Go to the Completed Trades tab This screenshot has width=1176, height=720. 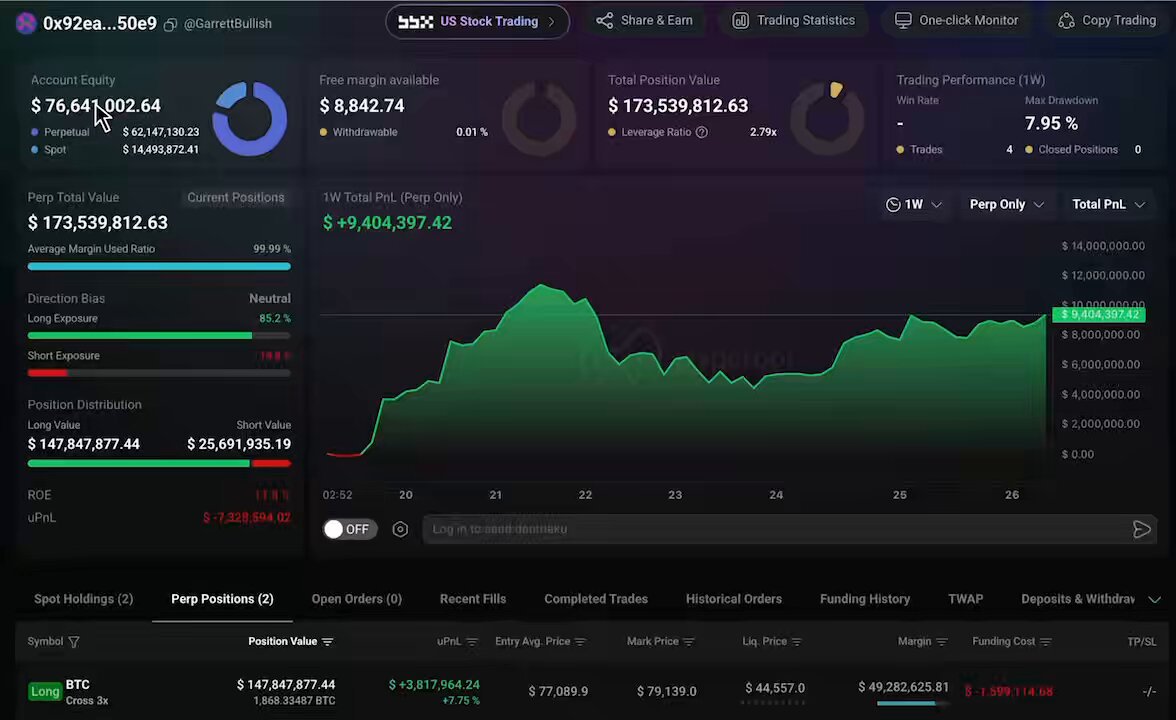pyautogui.click(x=596, y=599)
